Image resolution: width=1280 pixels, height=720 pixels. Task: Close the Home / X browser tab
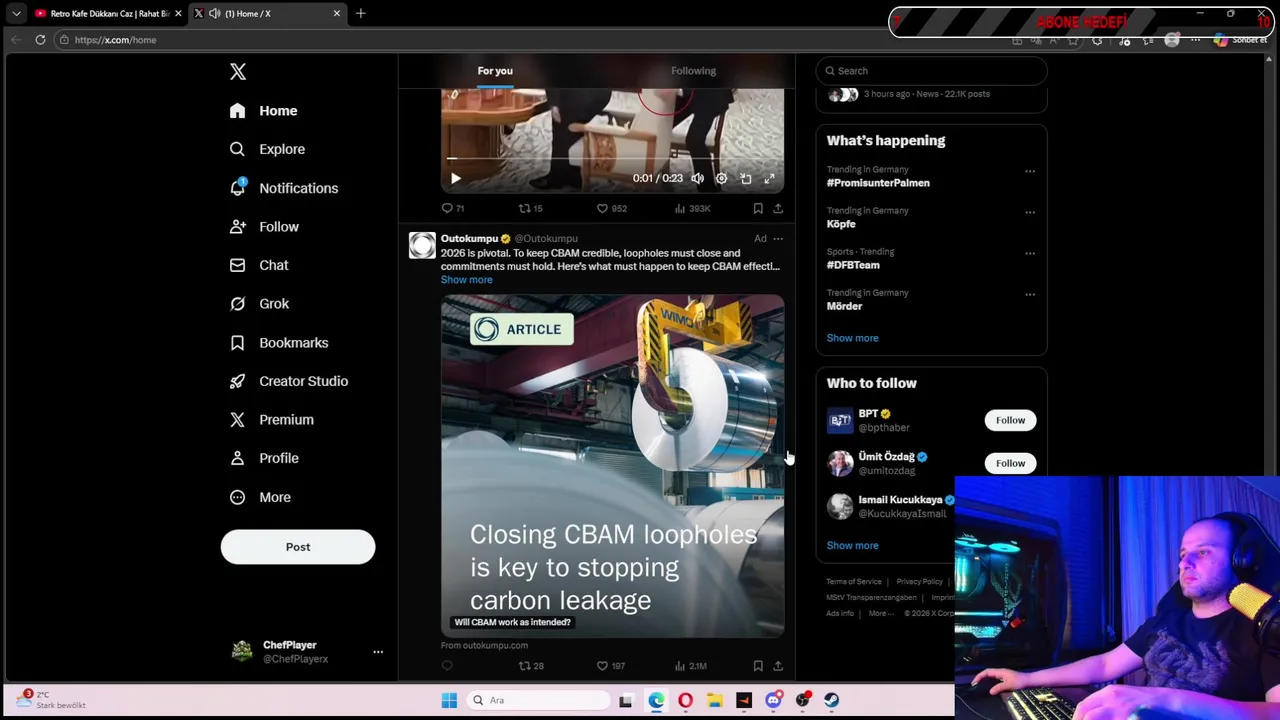pos(337,14)
